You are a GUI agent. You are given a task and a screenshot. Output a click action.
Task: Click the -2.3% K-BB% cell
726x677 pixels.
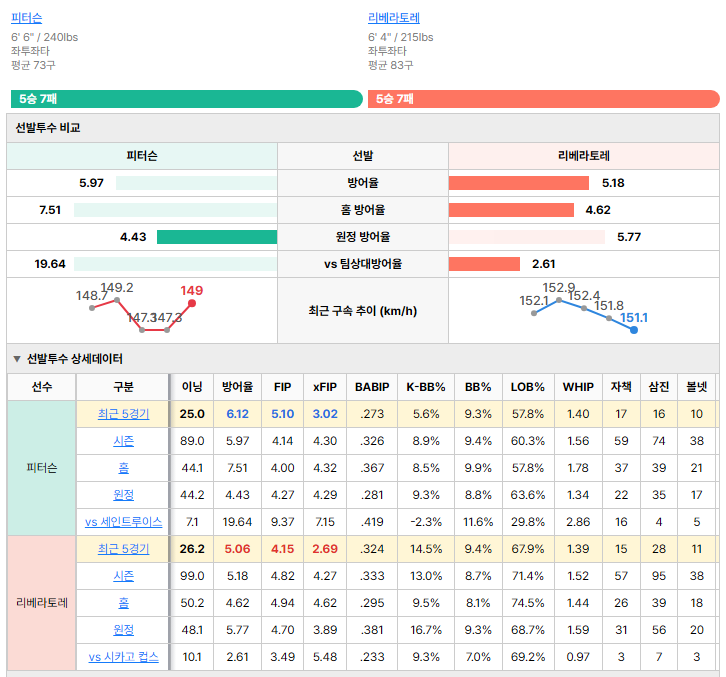[426, 522]
